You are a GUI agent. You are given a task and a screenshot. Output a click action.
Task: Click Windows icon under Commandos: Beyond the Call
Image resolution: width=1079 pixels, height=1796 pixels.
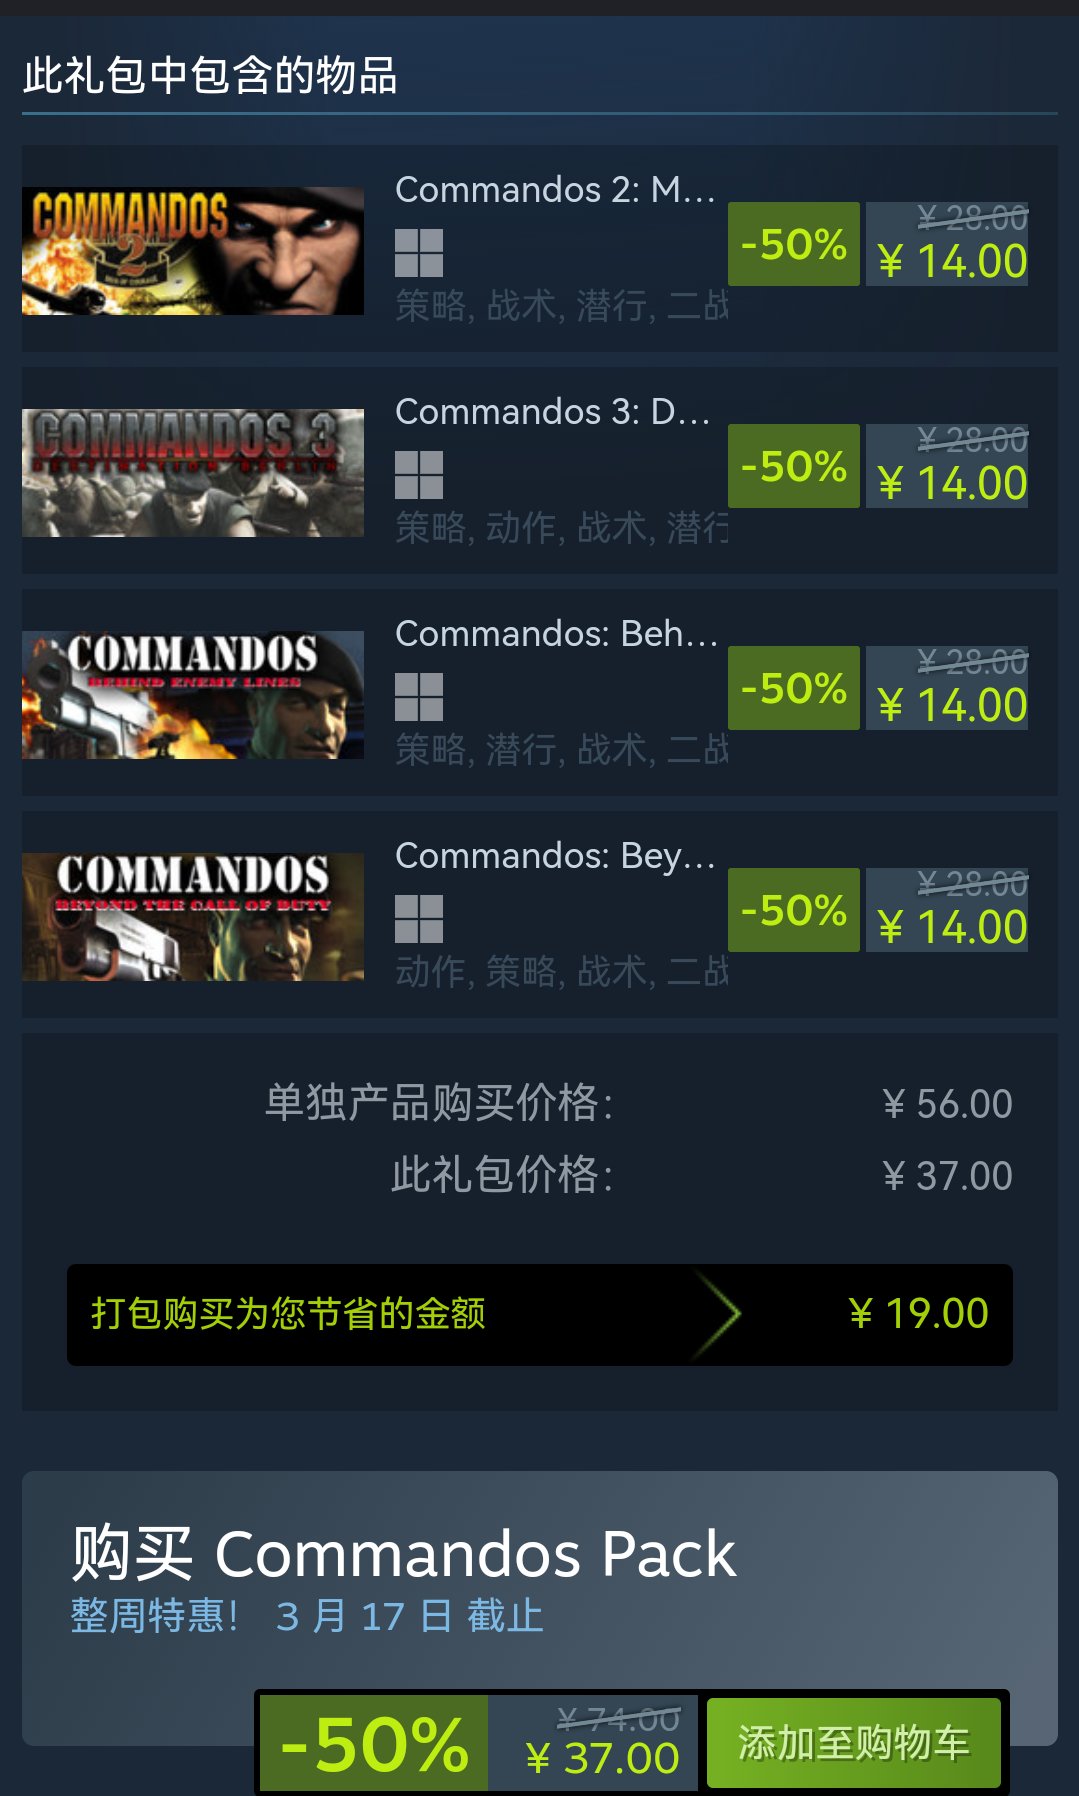point(419,919)
